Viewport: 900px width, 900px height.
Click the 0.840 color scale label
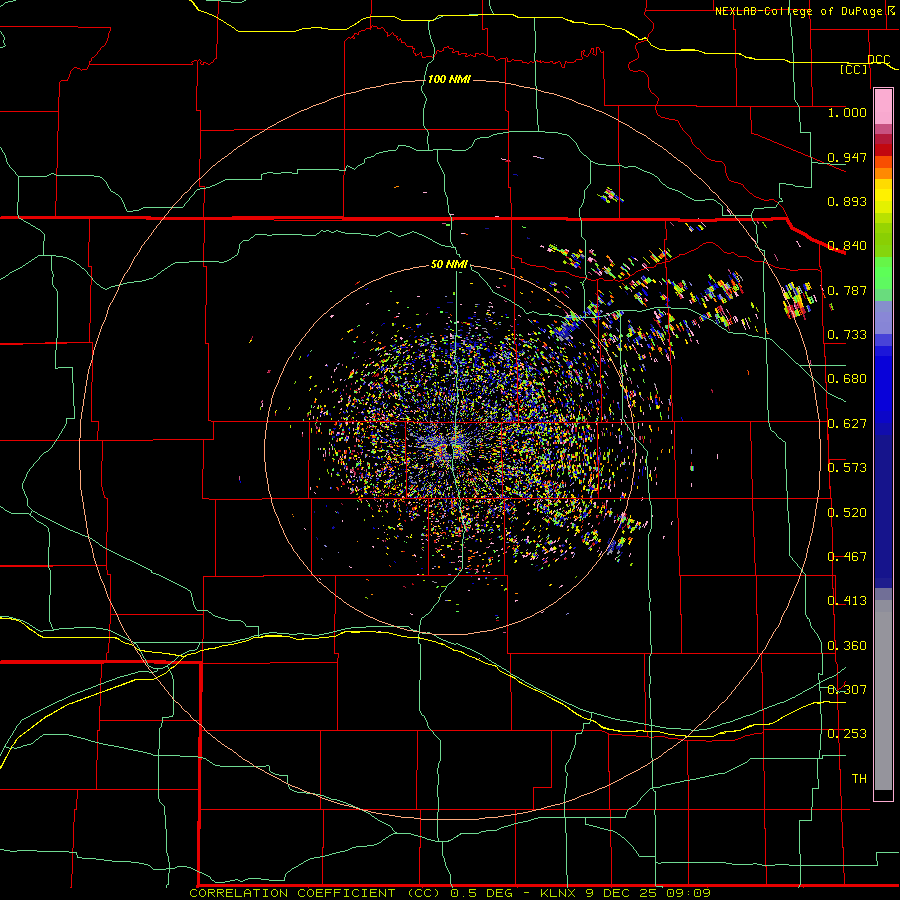tap(847, 246)
